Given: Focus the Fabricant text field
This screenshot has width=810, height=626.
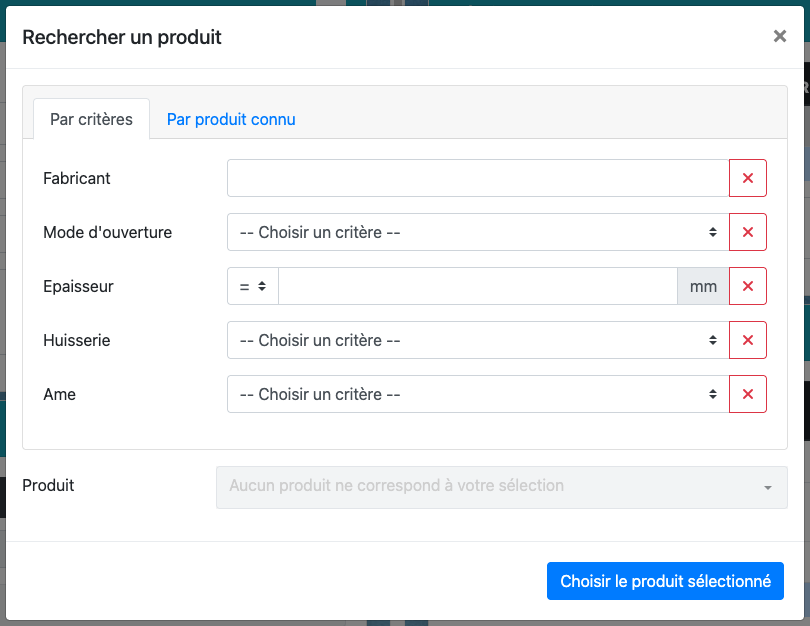Looking at the screenshot, I should (x=478, y=178).
